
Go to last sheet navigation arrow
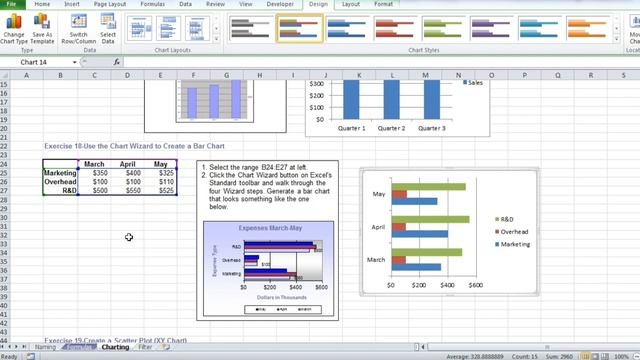pyautogui.click(x=24, y=347)
